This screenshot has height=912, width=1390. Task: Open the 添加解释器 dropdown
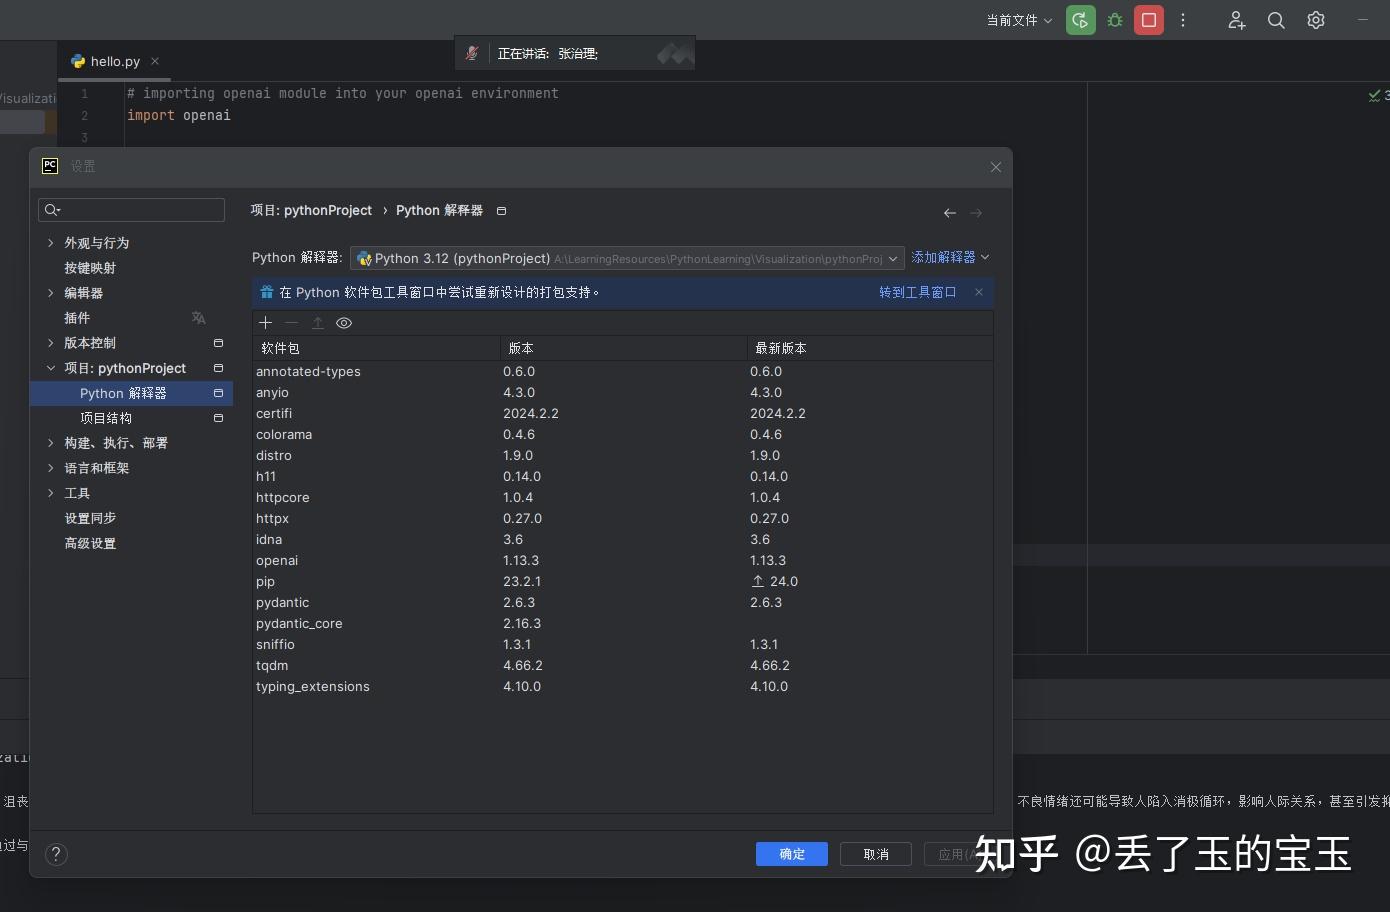pyautogui.click(x=948, y=257)
